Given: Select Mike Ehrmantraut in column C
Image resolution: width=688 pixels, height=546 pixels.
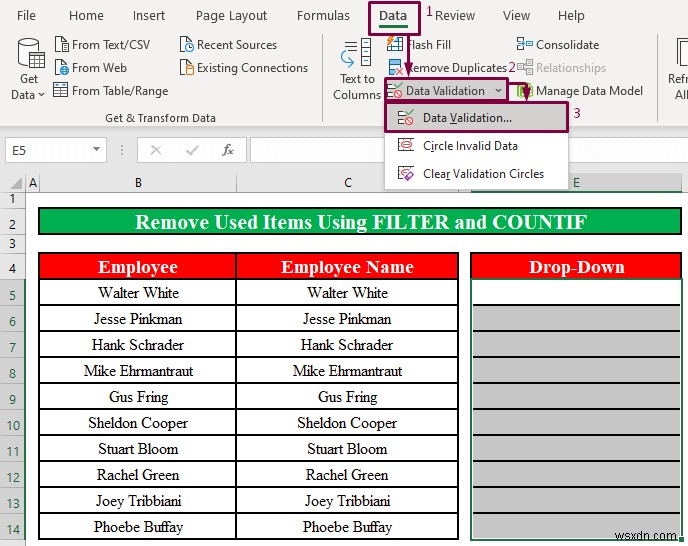Looking at the screenshot, I should 348,370.
